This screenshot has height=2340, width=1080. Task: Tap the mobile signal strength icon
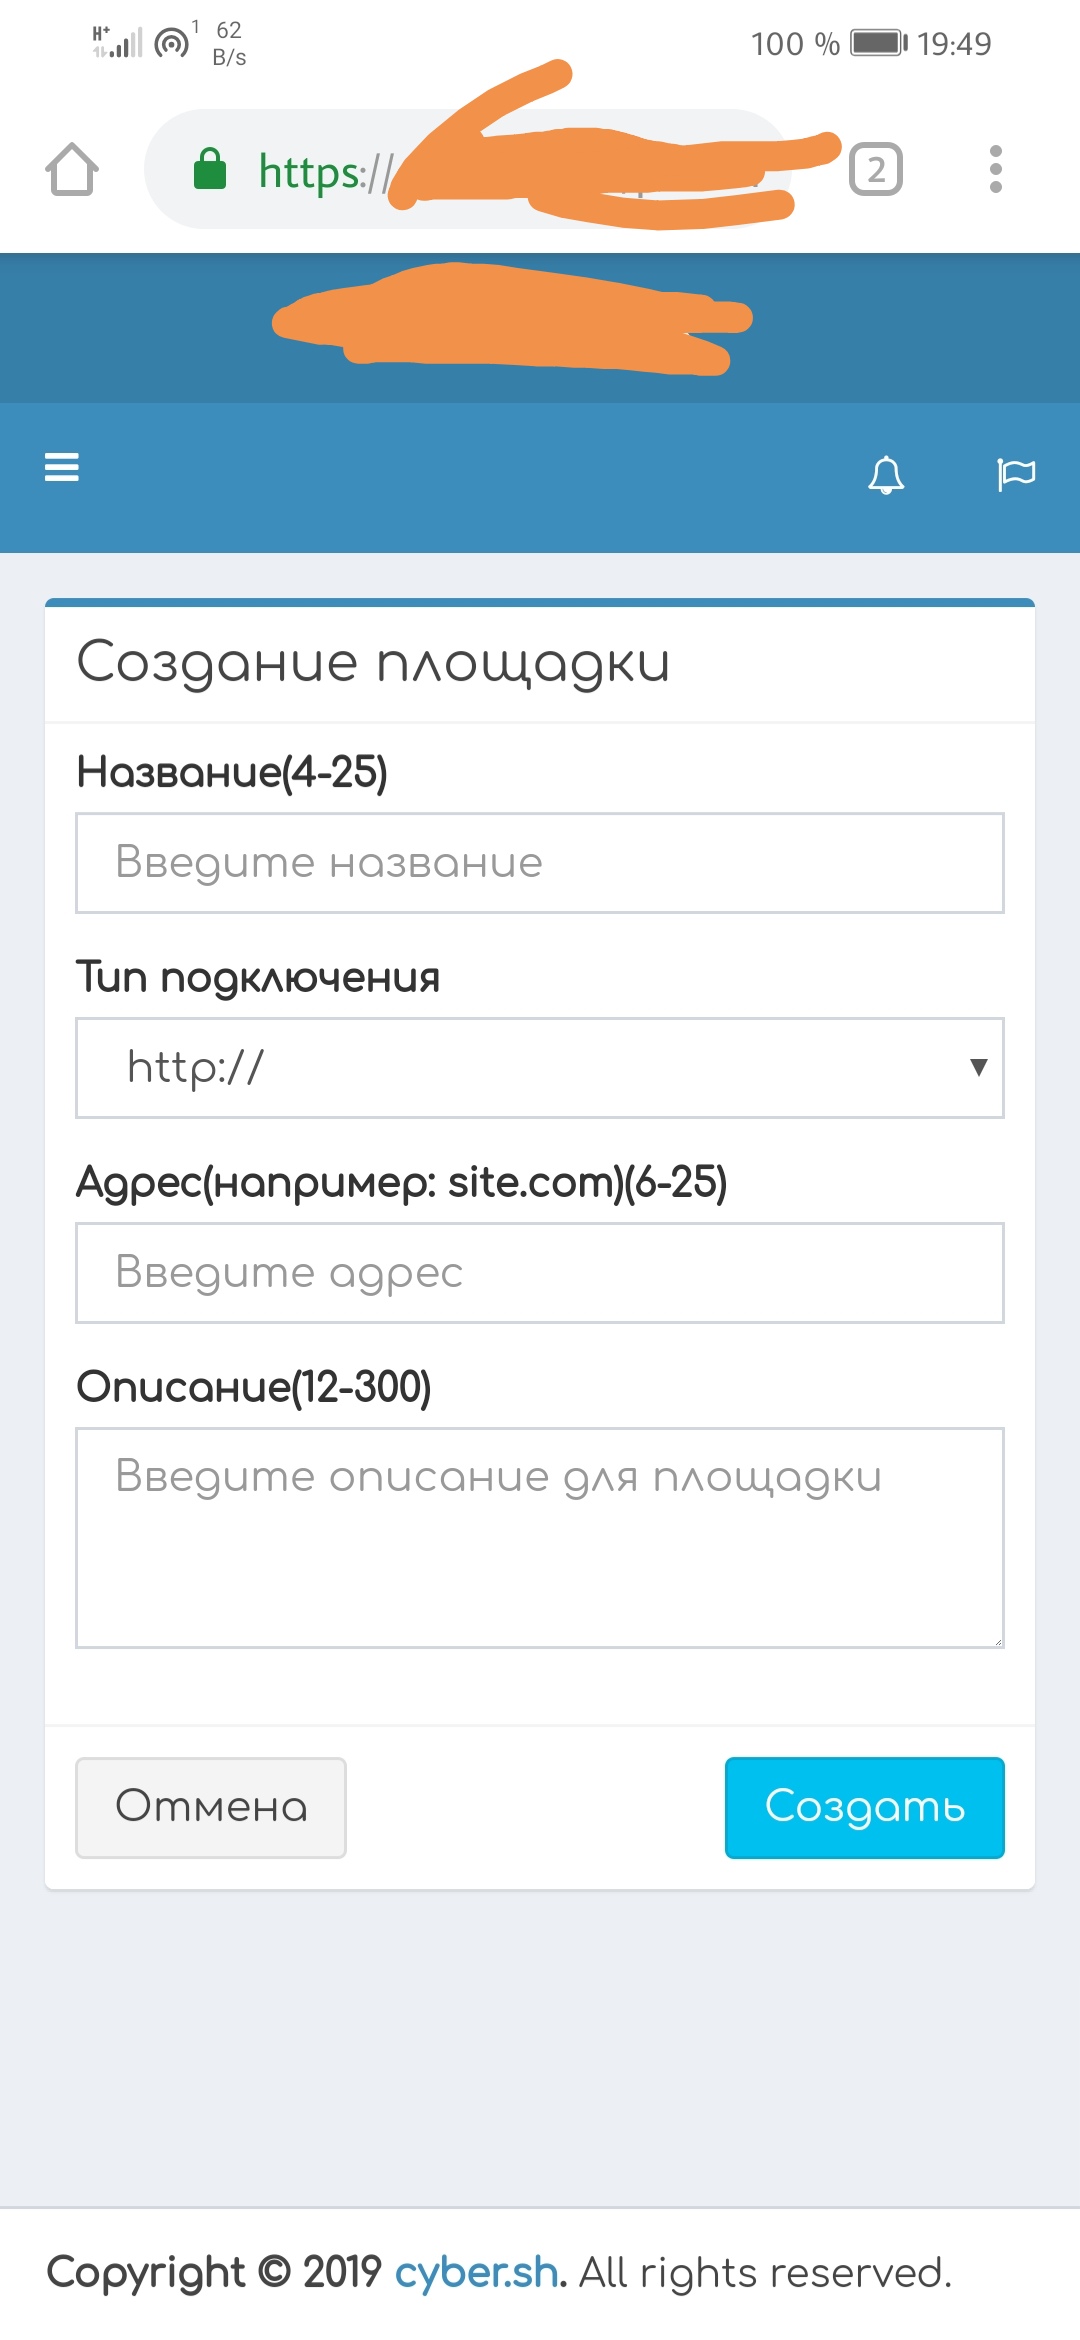118,42
